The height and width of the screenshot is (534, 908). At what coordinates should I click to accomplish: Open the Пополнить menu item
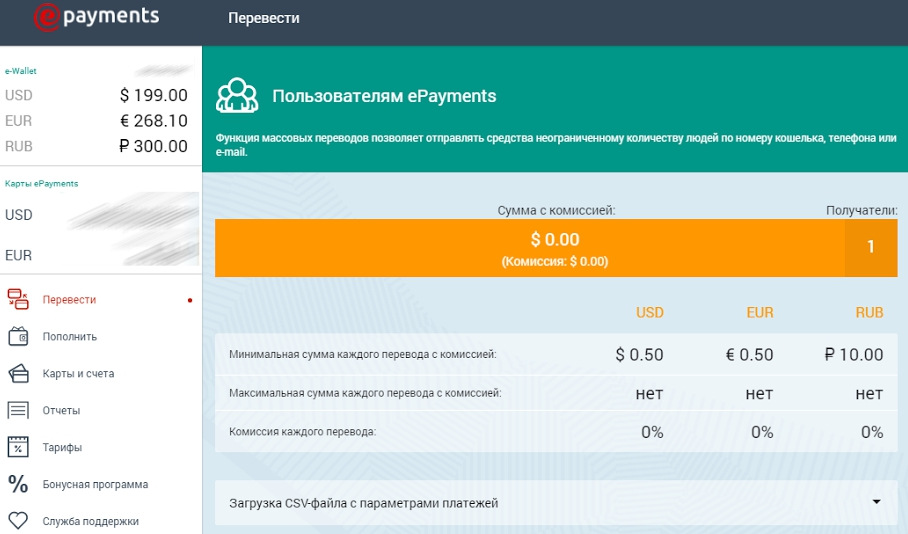pos(69,337)
